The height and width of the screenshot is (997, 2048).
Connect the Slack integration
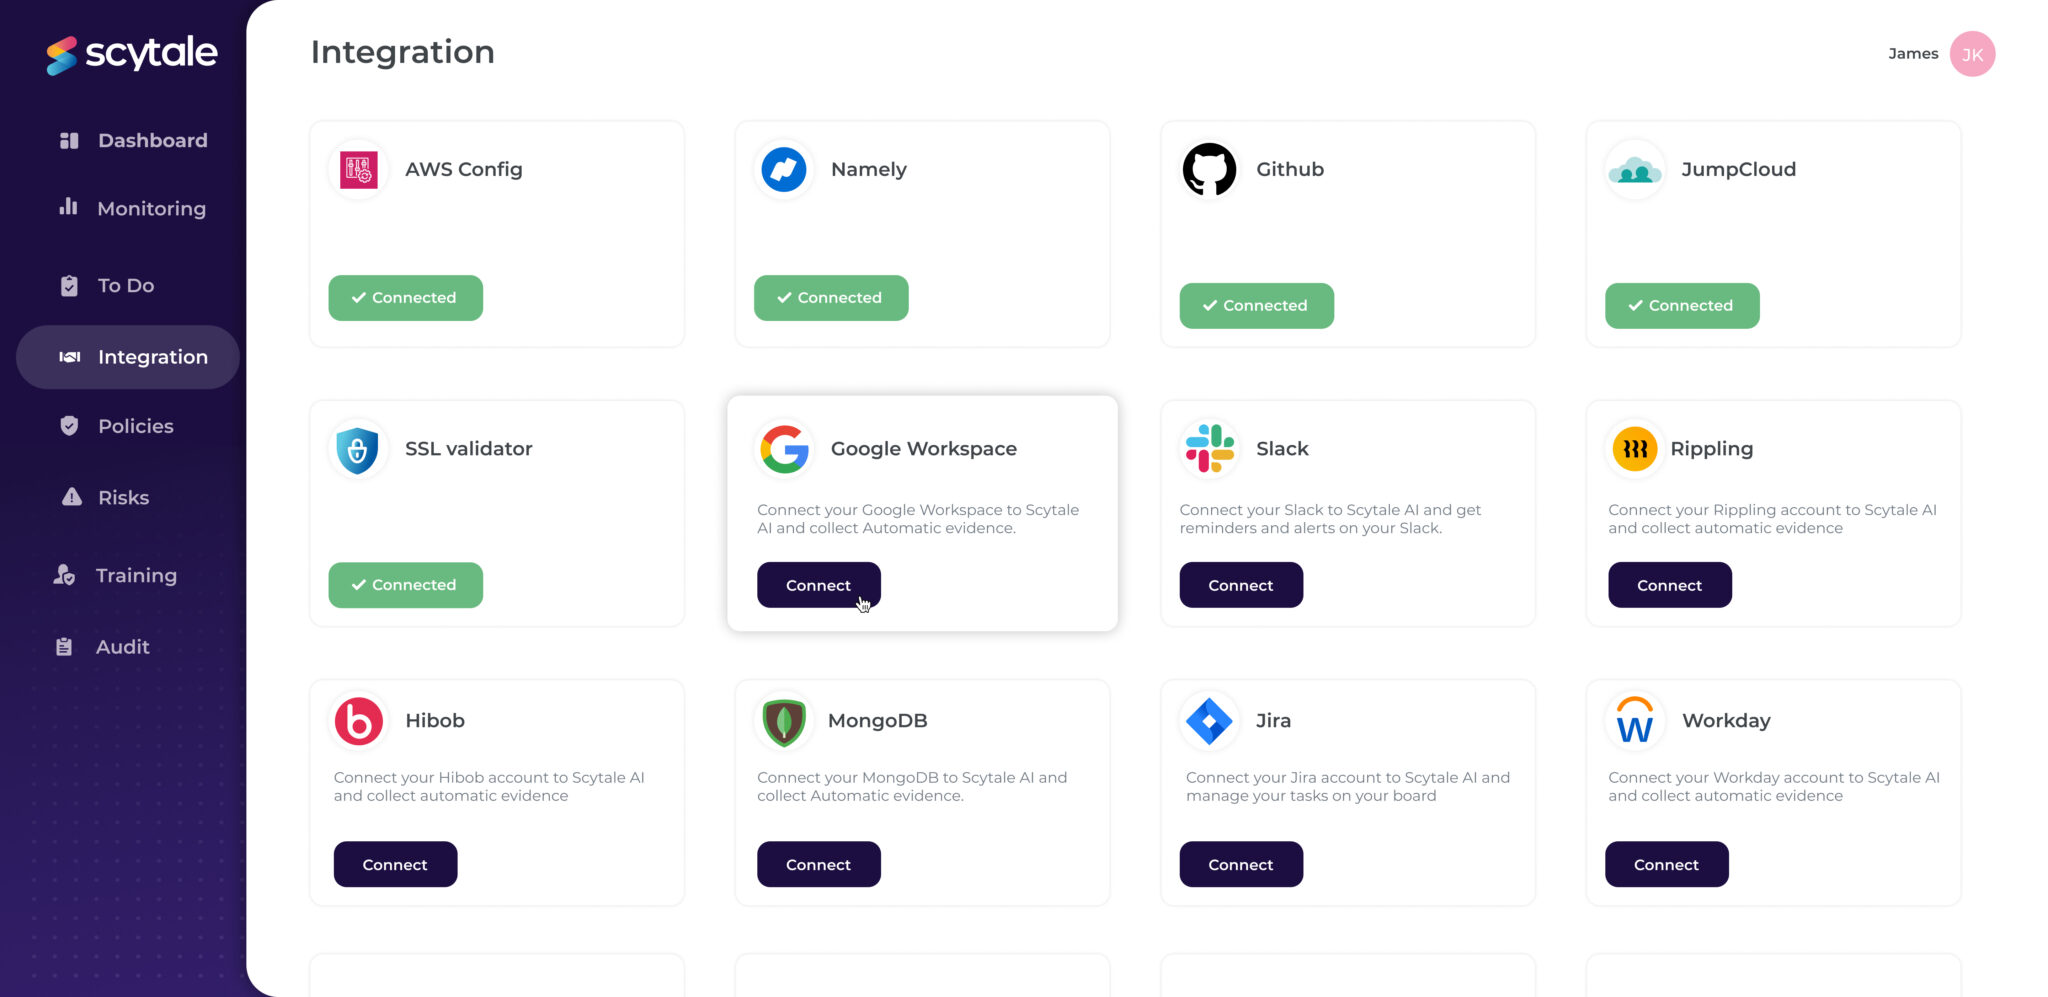click(1241, 585)
